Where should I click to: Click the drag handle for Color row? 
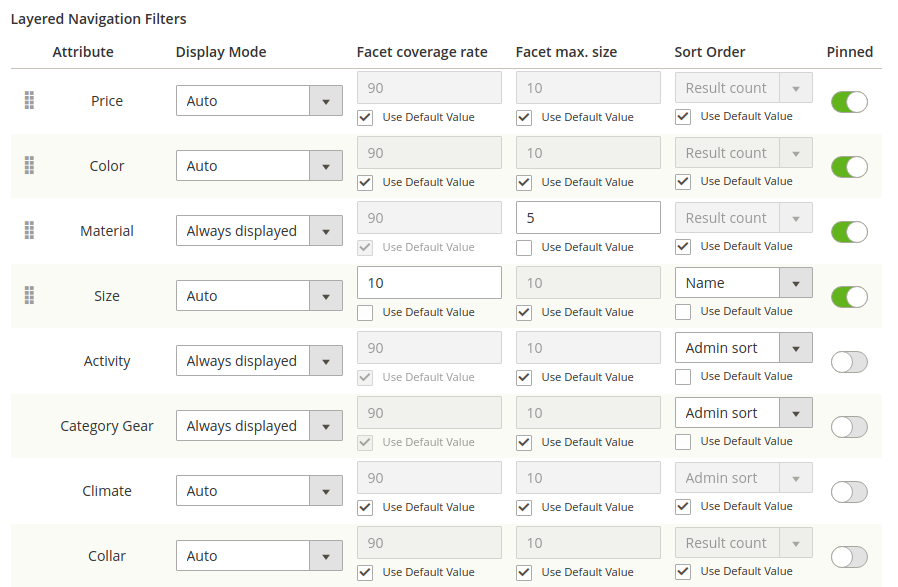click(x=29, y=165)
